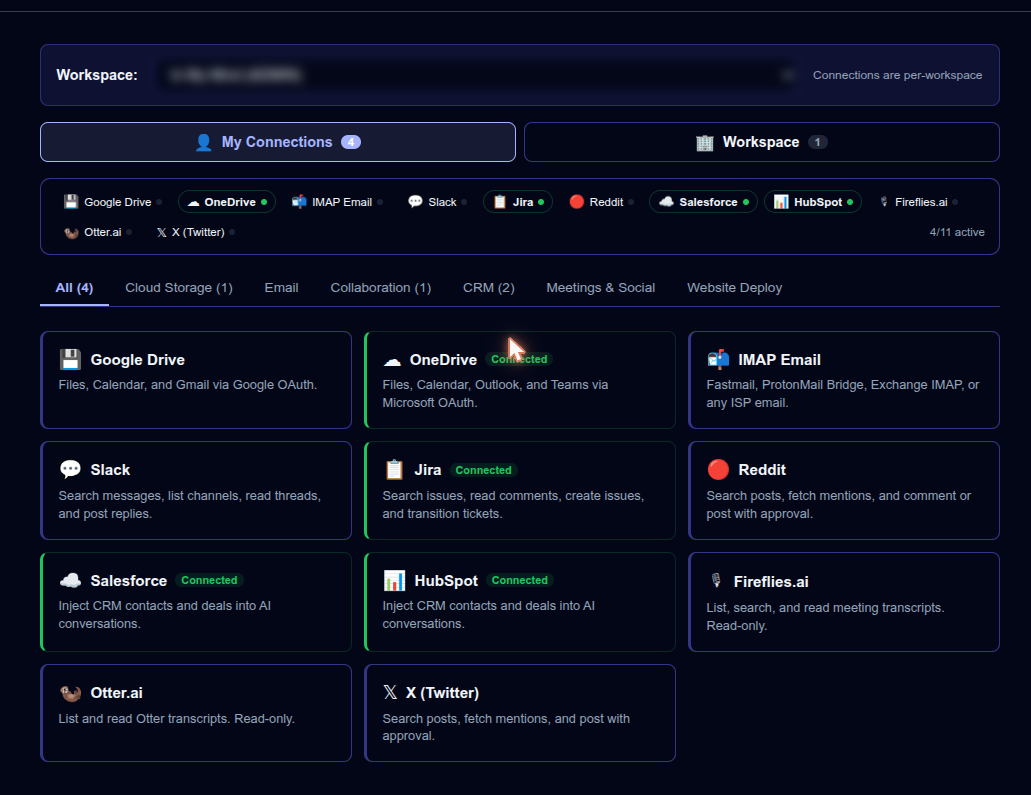The width and height of the screenshot is (1031, 795).
Task: Click the otter icon on Otter.ai card
Action: (70, 693)
